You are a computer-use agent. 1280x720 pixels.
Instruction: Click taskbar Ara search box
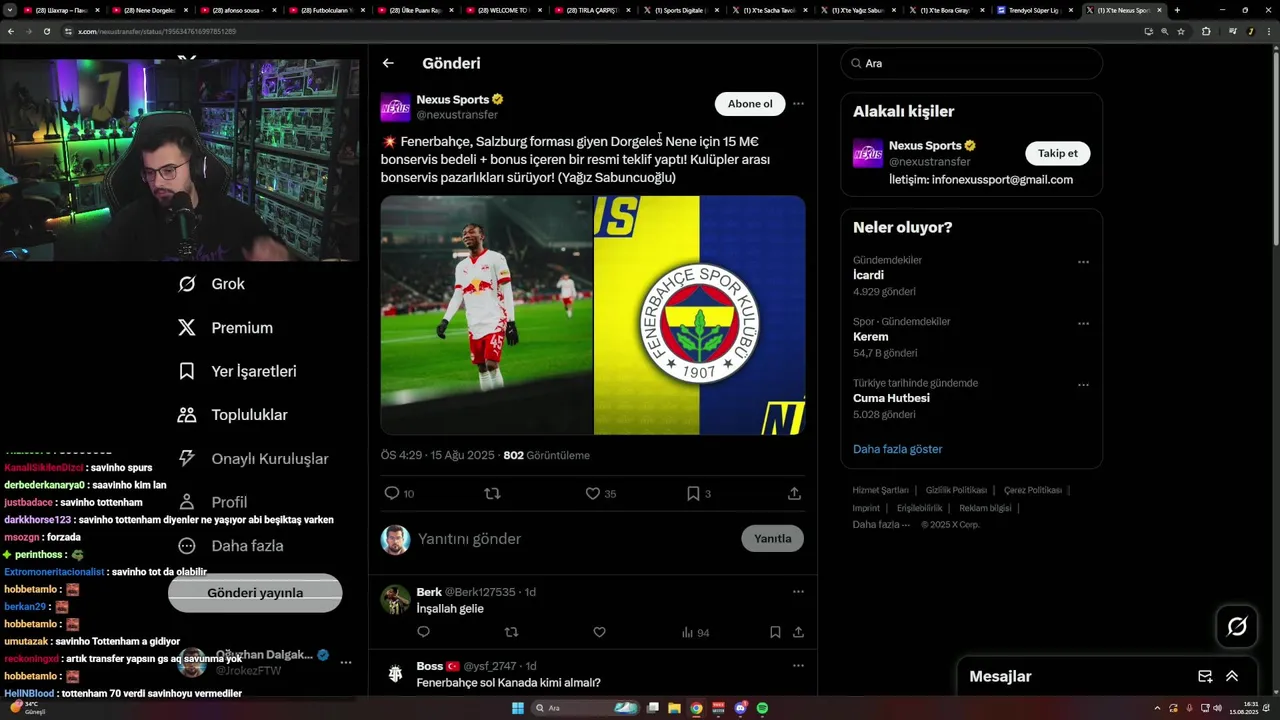[586, 708]
